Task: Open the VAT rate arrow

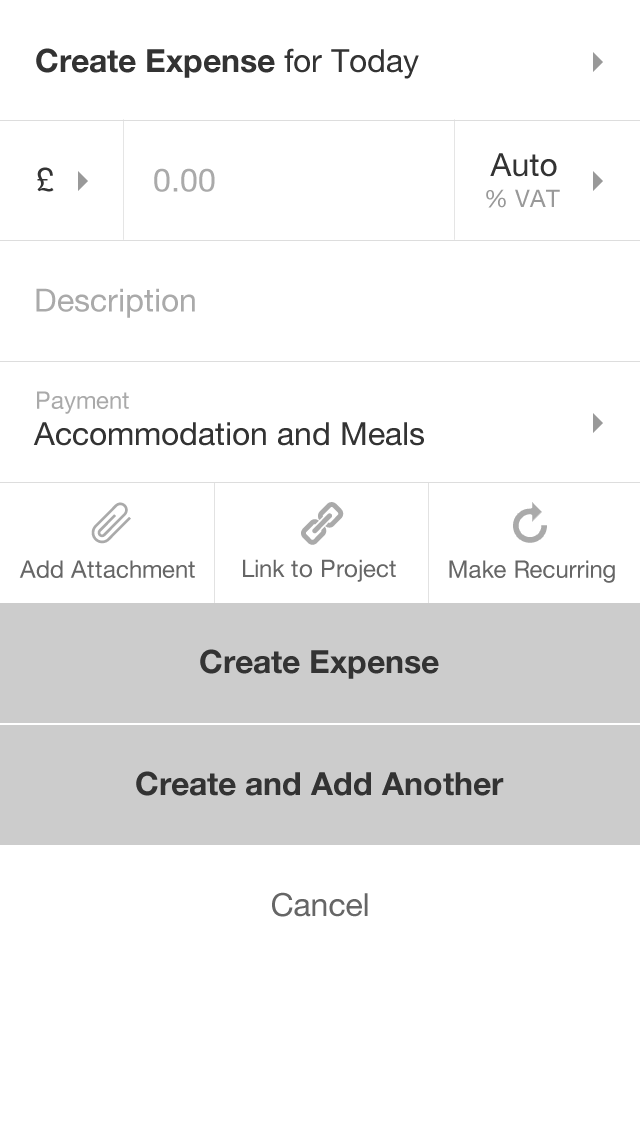Action: coord(597,181)
